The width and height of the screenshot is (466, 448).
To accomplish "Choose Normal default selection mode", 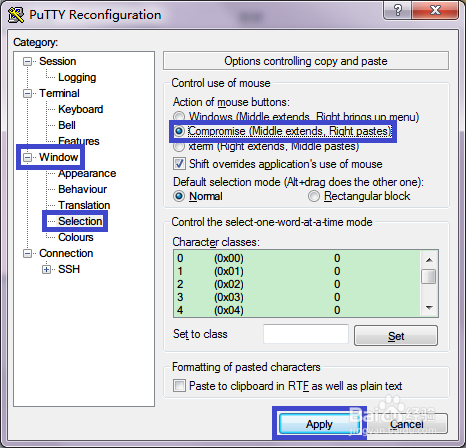I will 179,196.
